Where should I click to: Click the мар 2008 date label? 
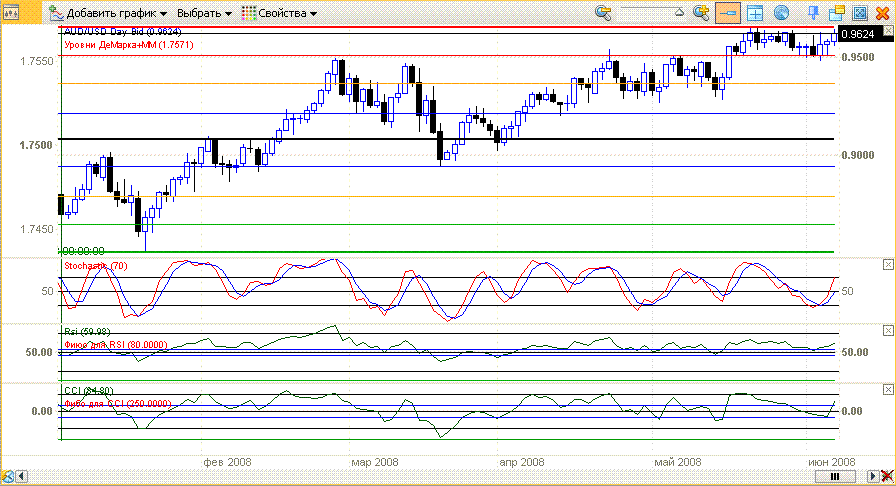click(374, 462)
